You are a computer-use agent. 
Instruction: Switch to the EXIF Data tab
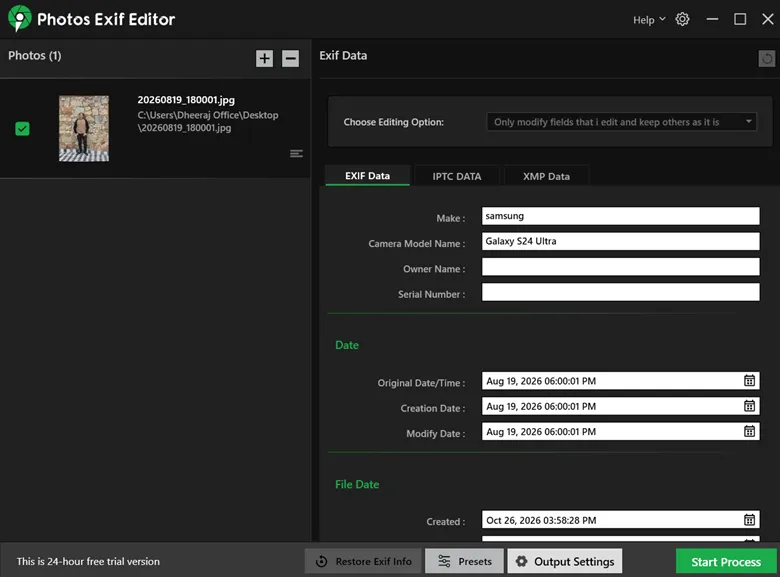pos(368,176)
